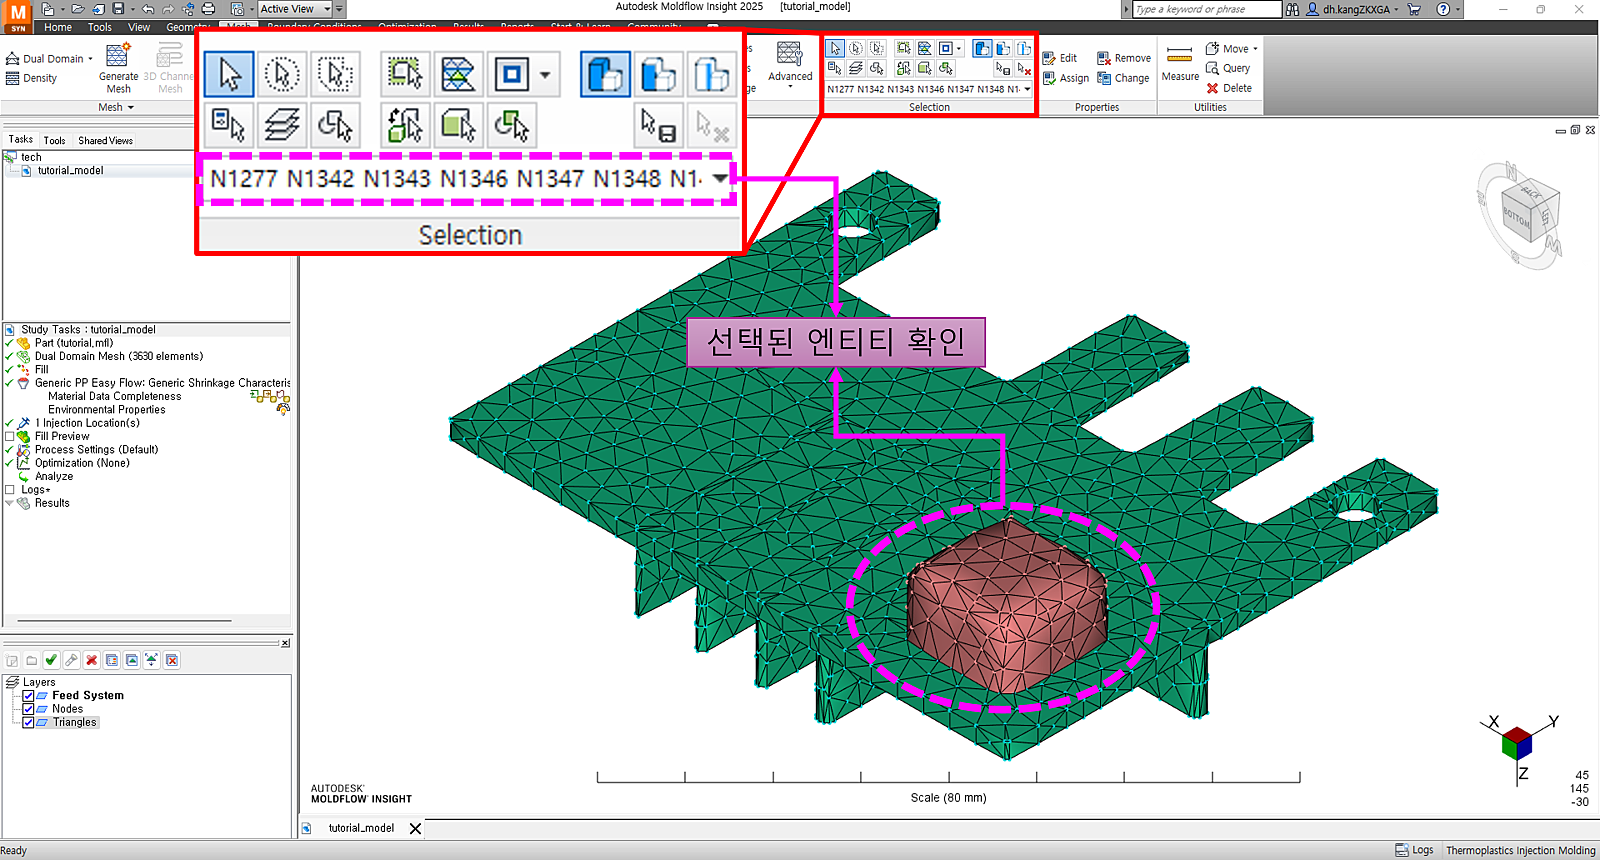This screenshot has width=1600, height=860.
Task: Click the Logs icon in the status bar
Action: point(1402,850)
